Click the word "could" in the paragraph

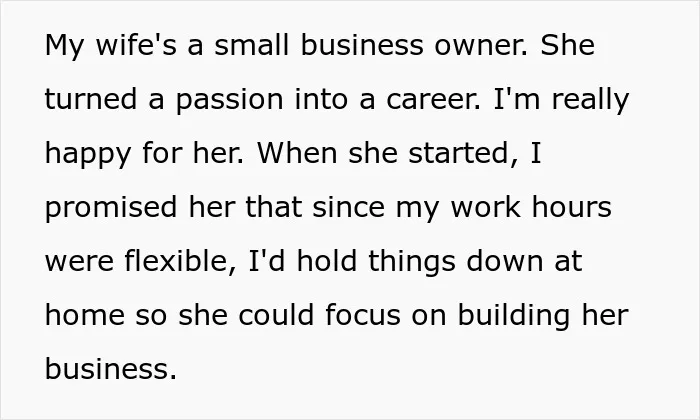tap(276, 315)
